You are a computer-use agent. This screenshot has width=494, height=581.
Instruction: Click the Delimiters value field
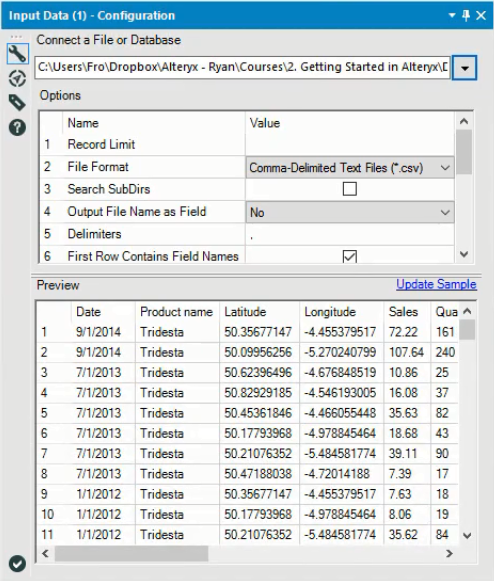tap(349, 234)
